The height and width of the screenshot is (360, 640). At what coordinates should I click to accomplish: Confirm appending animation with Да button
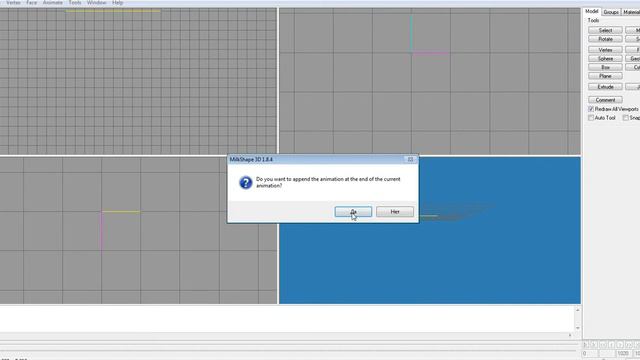353,211
